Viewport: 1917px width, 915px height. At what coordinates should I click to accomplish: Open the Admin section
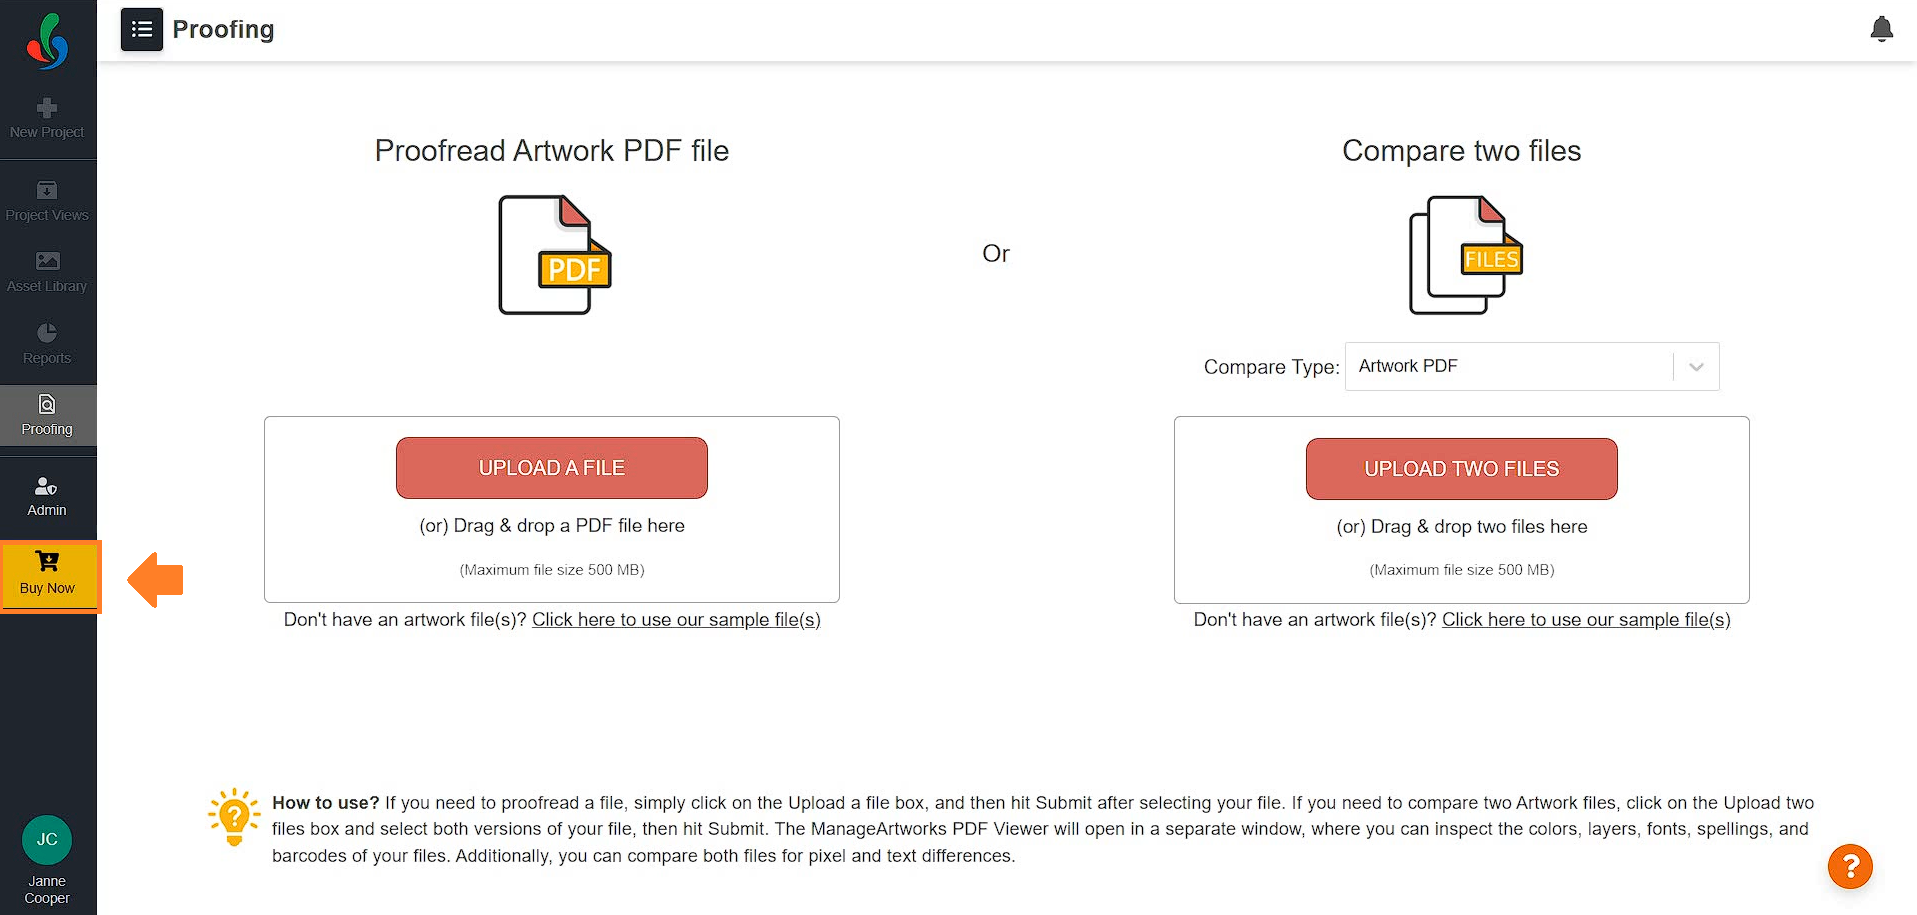coord(47,496)
